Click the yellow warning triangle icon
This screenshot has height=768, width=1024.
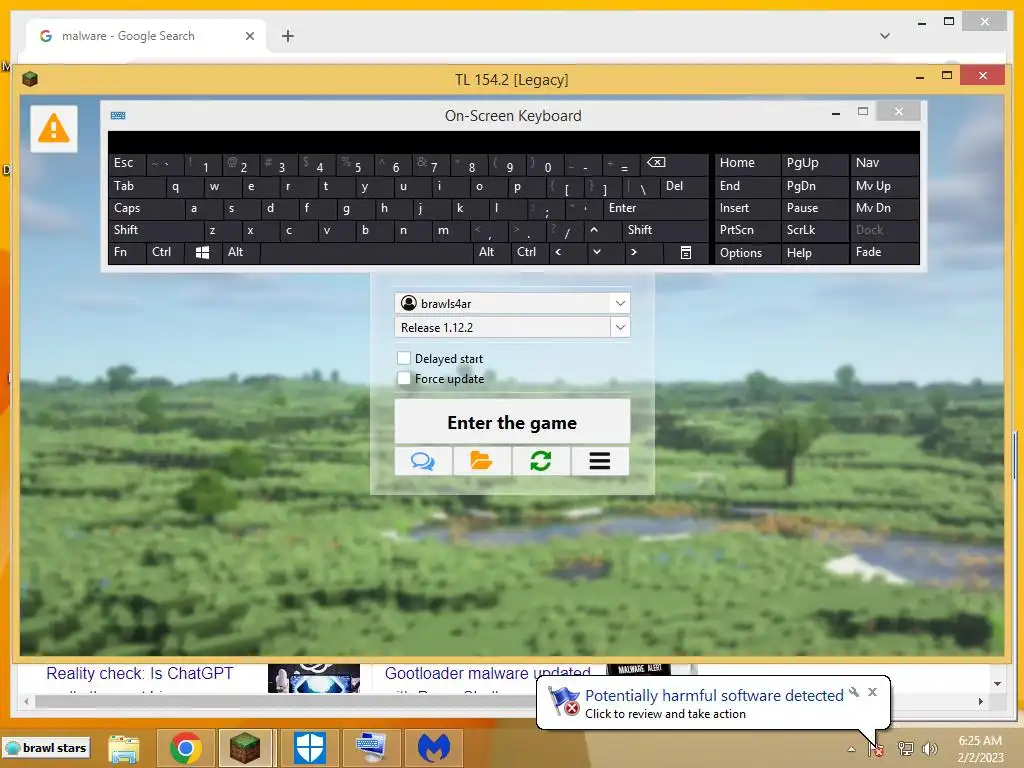pos(54,128)
